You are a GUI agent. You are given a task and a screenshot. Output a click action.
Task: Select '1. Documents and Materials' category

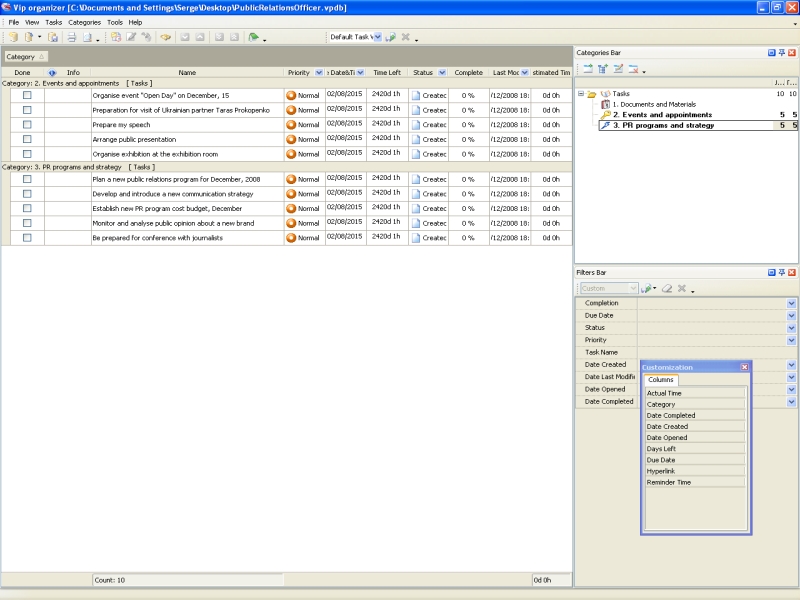tap(654, 104)
